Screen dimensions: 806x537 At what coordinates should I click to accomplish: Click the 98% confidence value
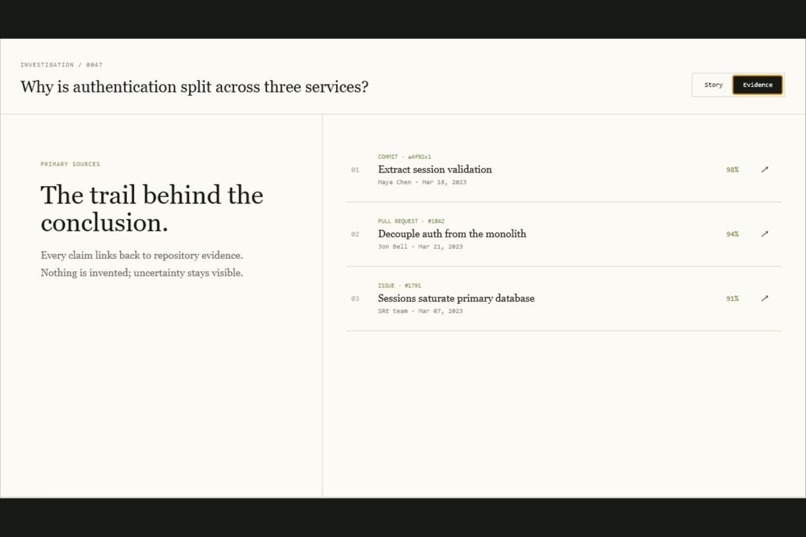point(732,170)
